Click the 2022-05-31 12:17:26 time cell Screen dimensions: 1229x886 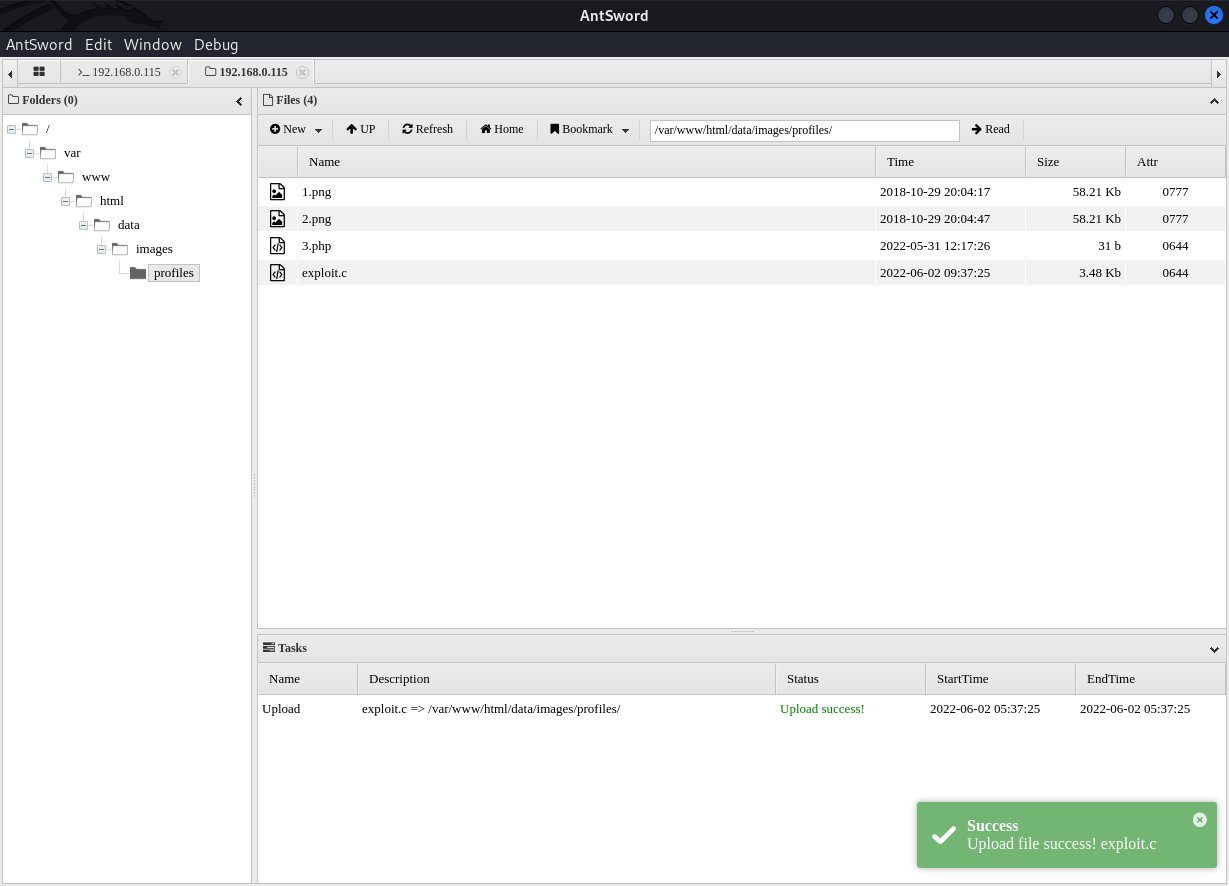point(935,245)
